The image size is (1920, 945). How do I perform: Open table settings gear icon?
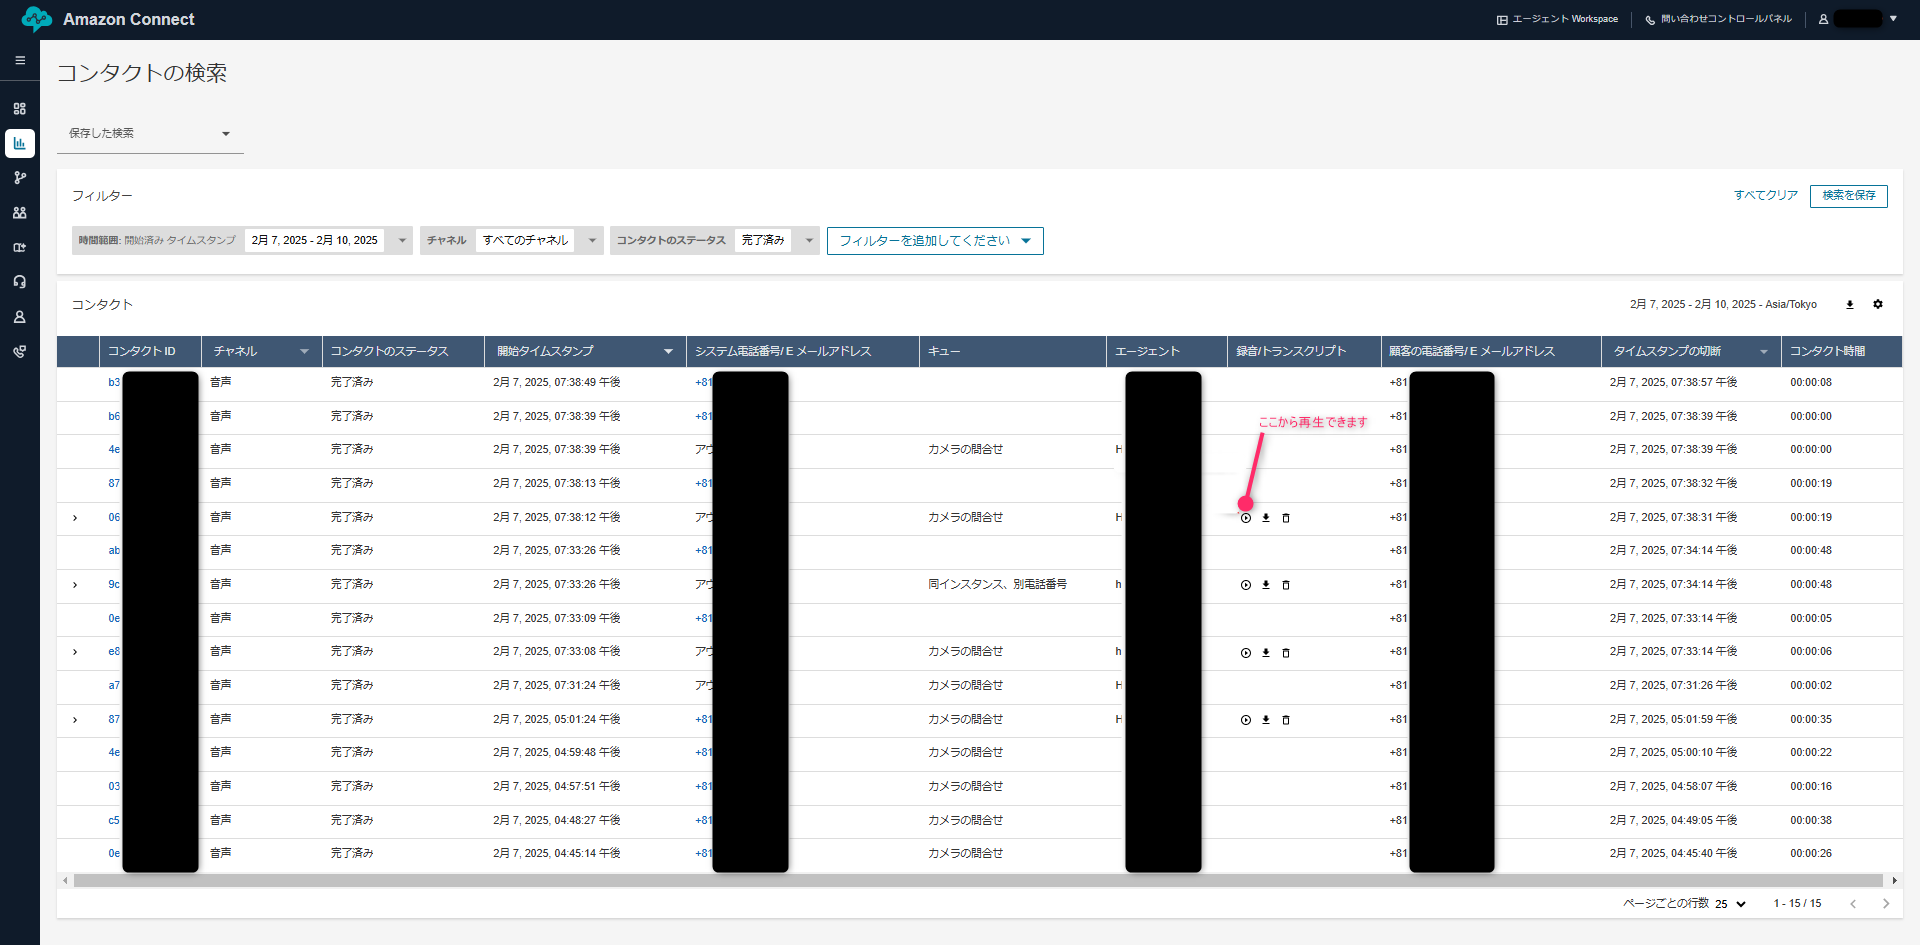[1877, 304]
